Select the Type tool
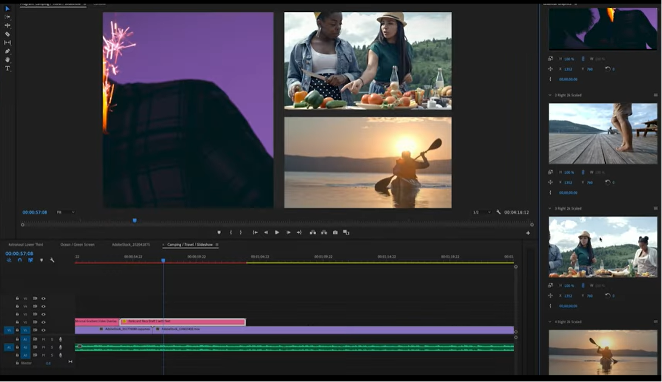662x382 pixels. (x=7, y=68)
